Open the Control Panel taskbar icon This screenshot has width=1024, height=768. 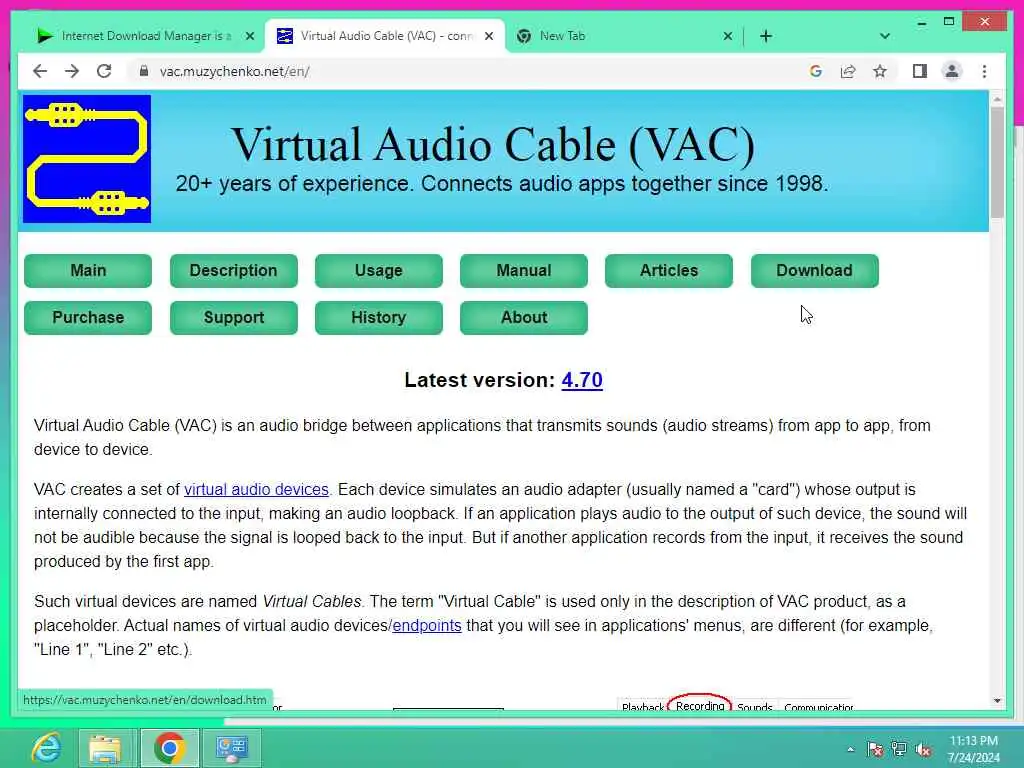pos(231,748)
